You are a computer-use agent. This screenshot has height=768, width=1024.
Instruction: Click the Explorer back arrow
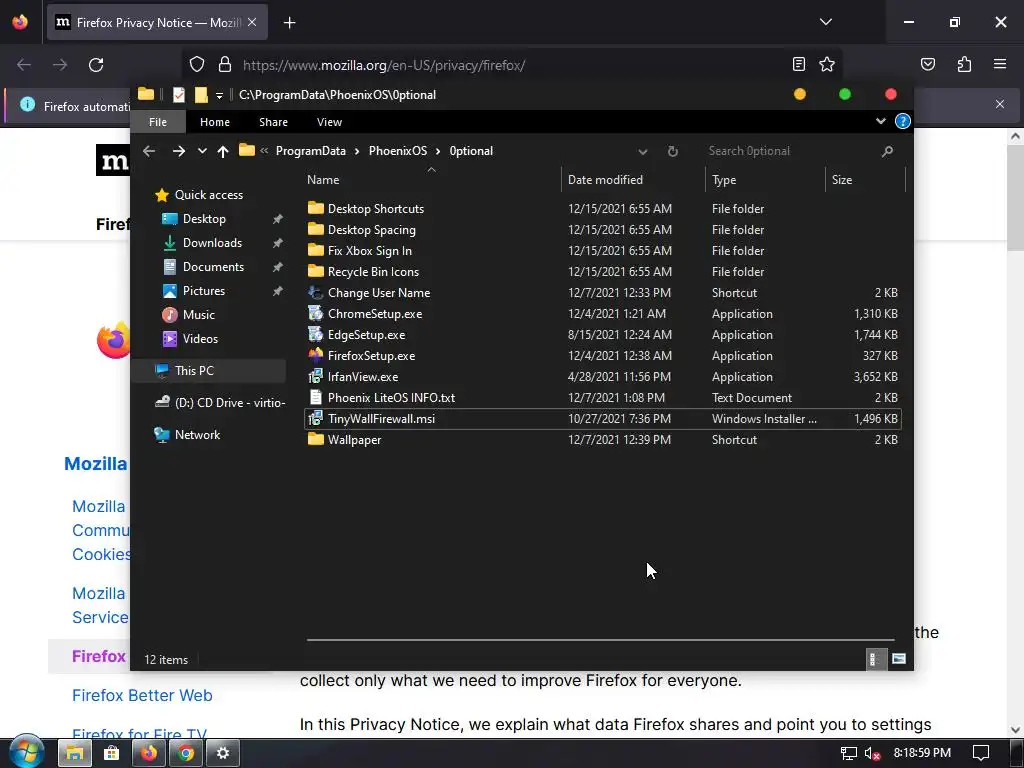[149, 151]
